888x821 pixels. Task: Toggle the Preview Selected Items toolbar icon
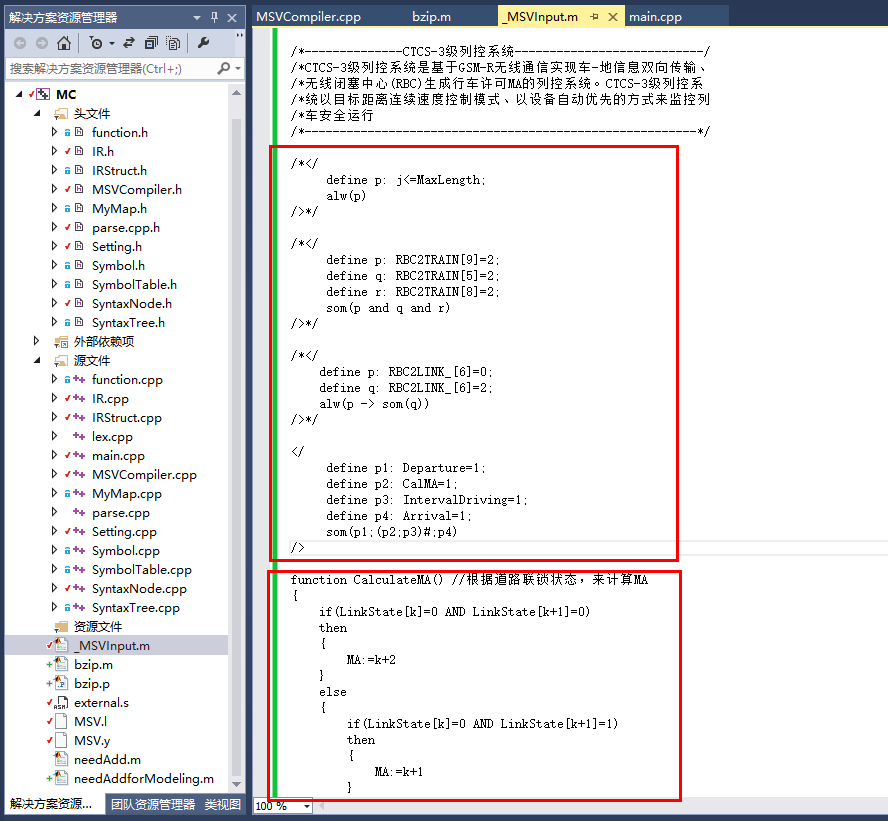pos(174,43)
